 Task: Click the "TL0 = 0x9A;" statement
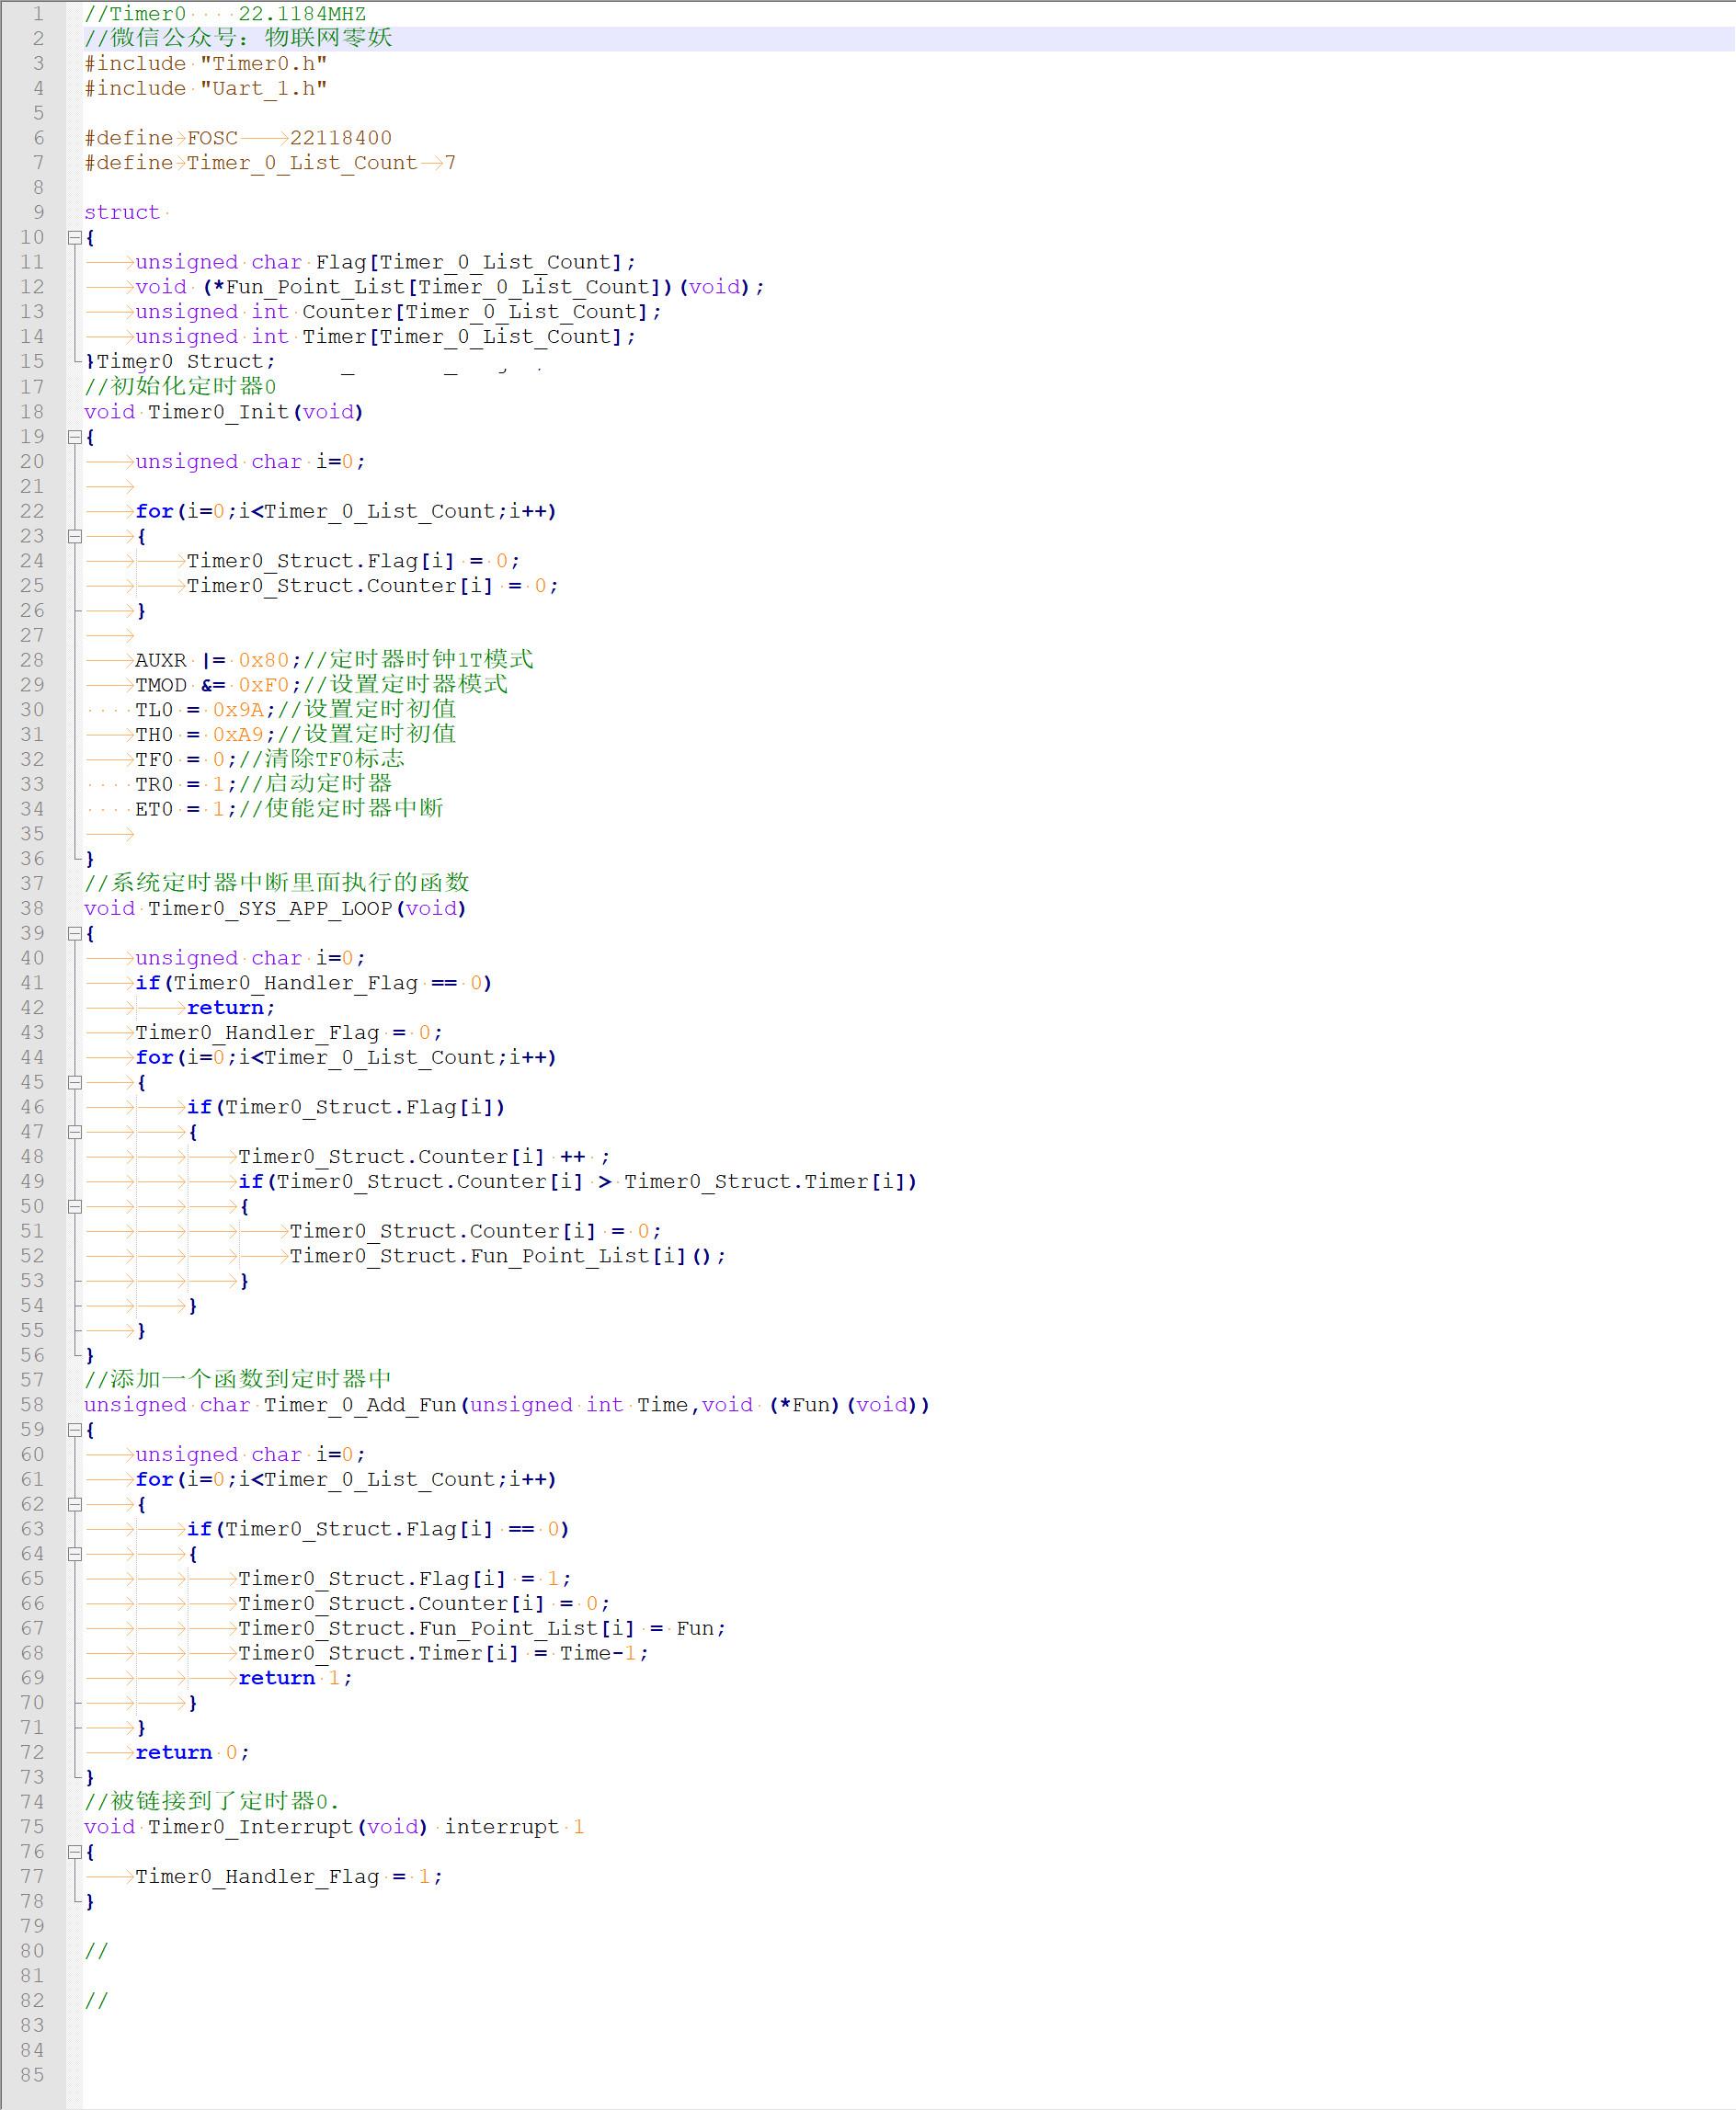click(x=205, y=710)
